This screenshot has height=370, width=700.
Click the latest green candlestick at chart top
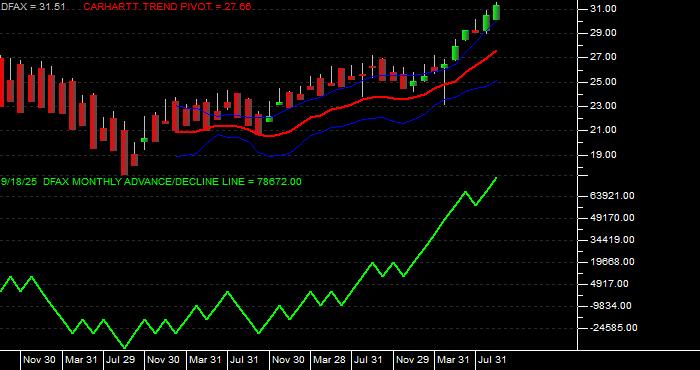point(496,12)
